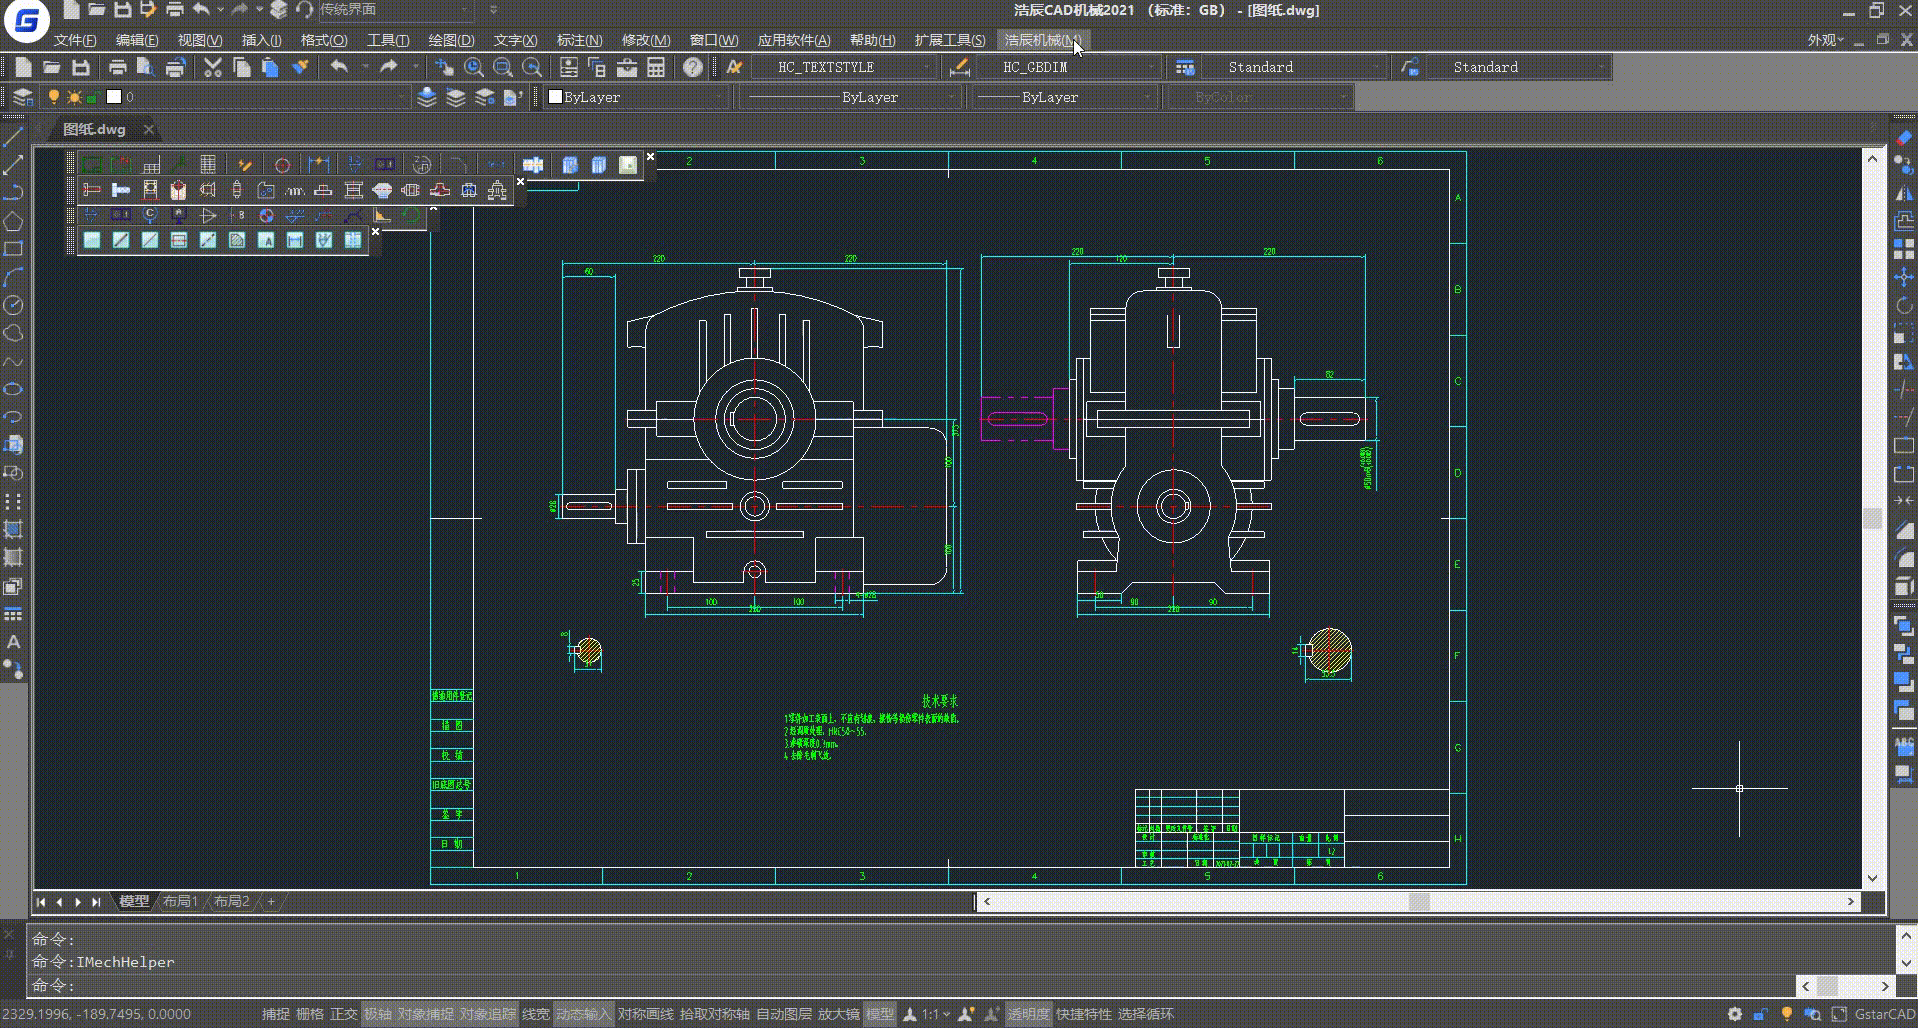Viewport: 1918px width, 1028px height.
Task: Open the calculator icon in toolbar
Action: click(656, 67)
